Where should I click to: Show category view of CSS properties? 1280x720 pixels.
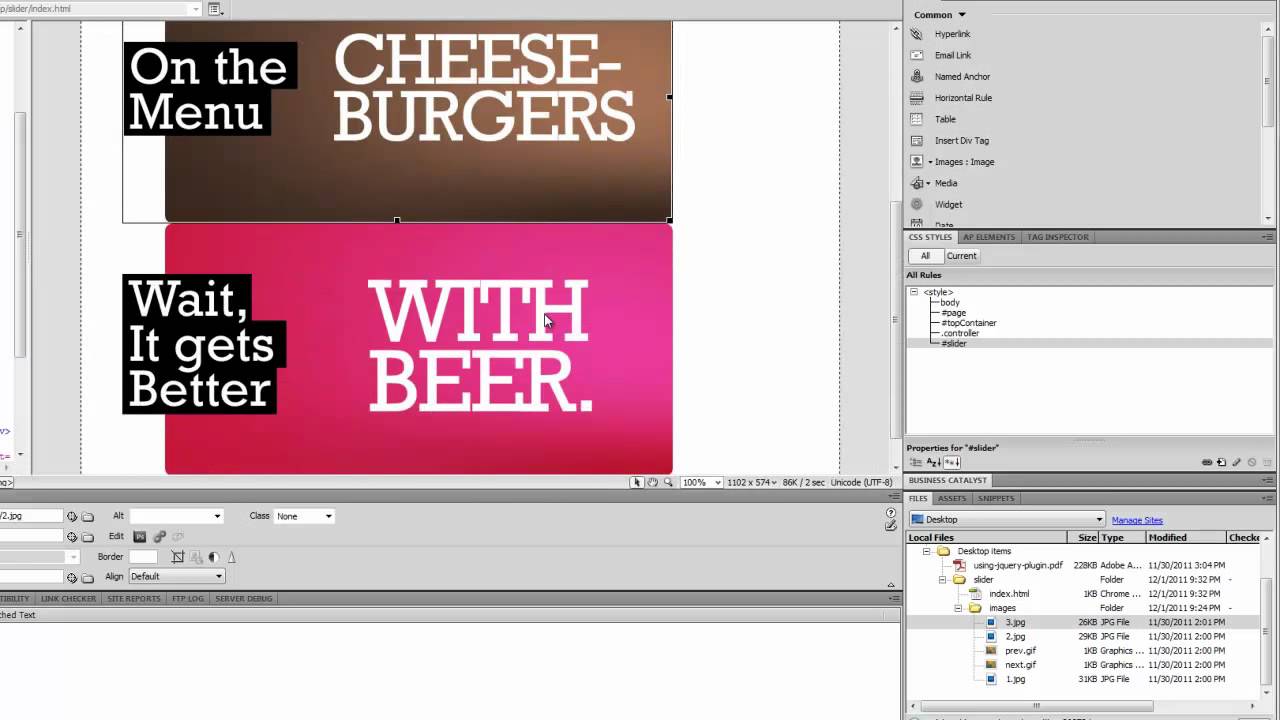(916, 462)
